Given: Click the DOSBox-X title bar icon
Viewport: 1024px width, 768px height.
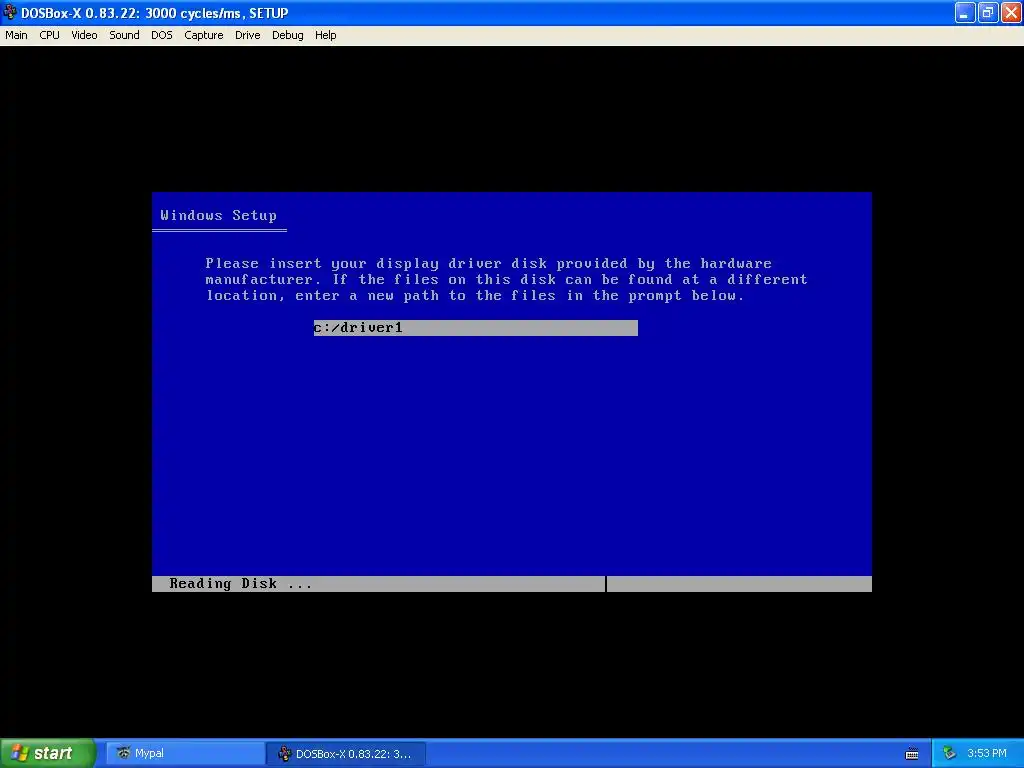Looking at the screenshot, I should pos(9,12).
